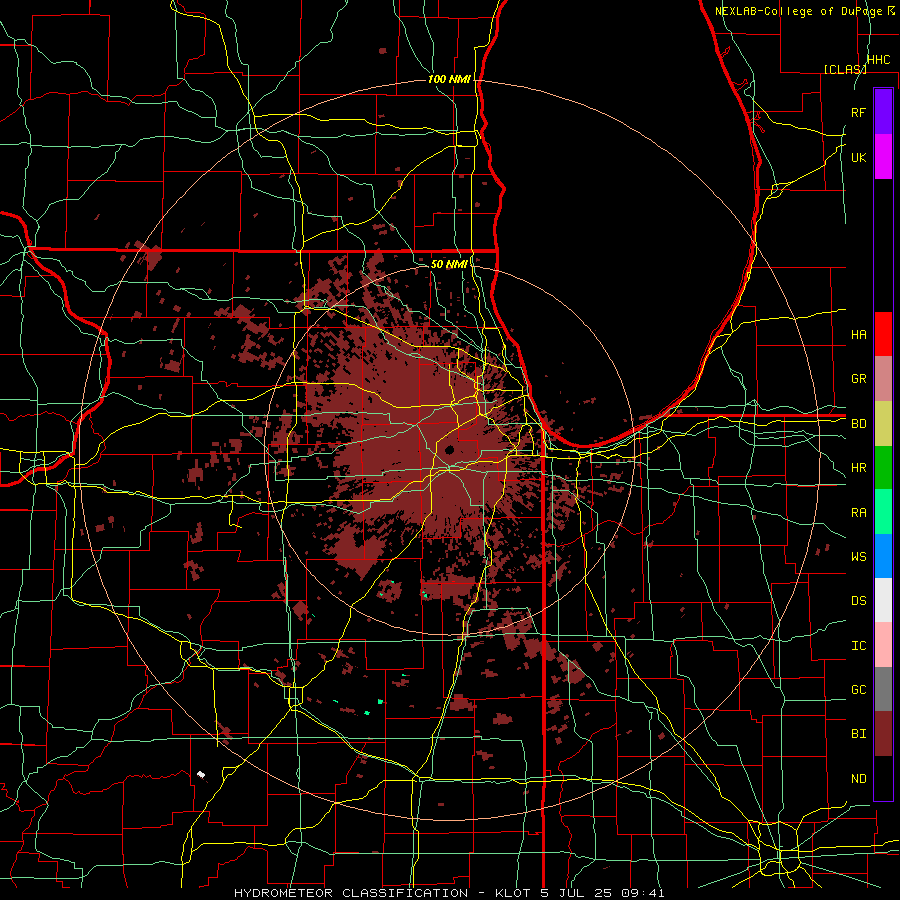This screenshot has height=900, width=900.
Task: Click the "[CLAS]" legend header text
Action: (x=845, y=69)
